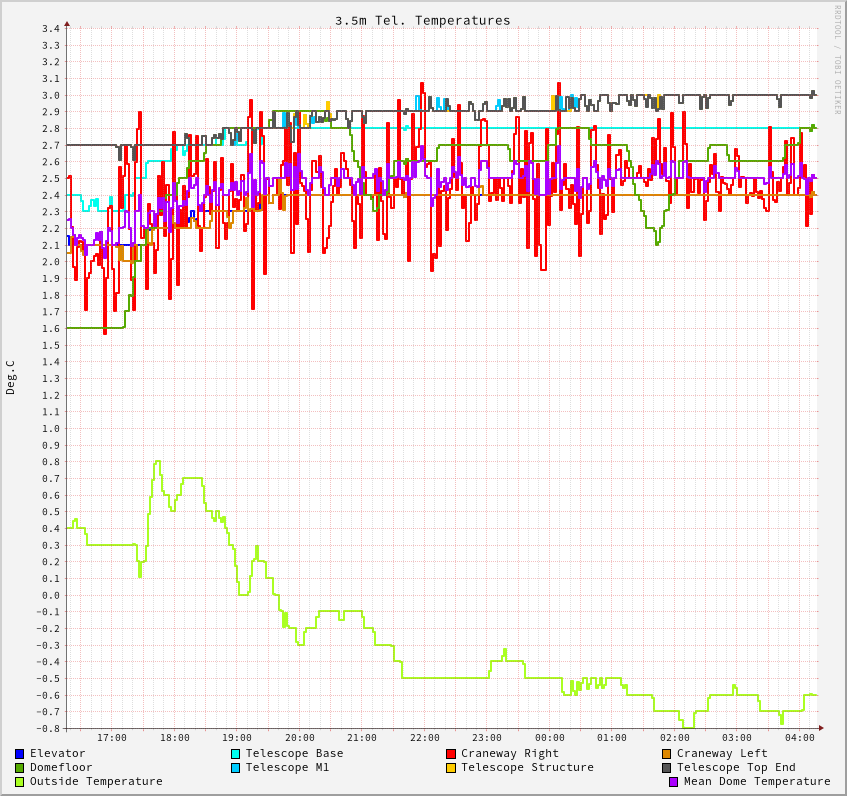
Task: Click the yellow Telescope Structure legend swatch
Action: pos(451,768)
